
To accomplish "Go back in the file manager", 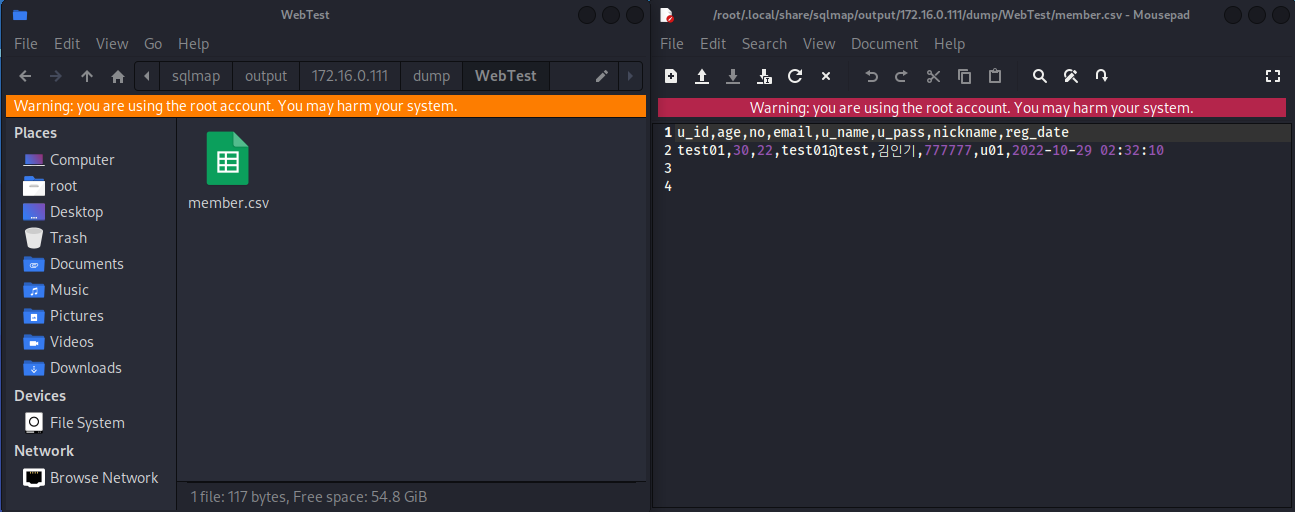I will pyautogui.click(x=25, y=76).
